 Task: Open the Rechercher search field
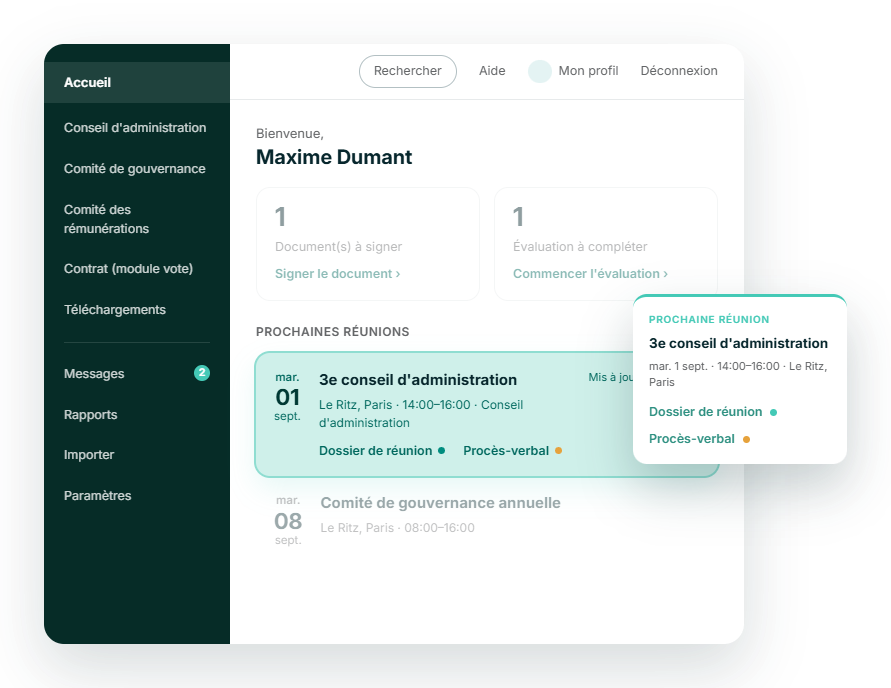coord(407,71)
